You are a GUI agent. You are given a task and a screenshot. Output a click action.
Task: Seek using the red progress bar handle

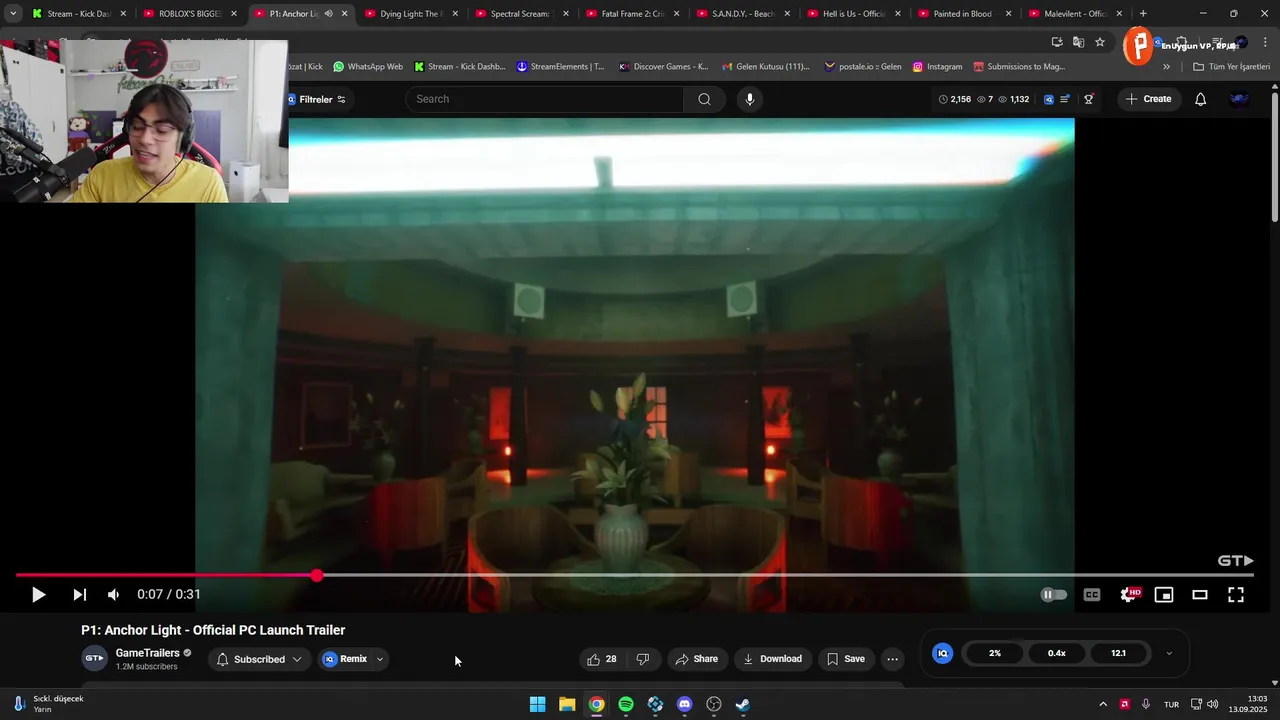coord(316,575)
